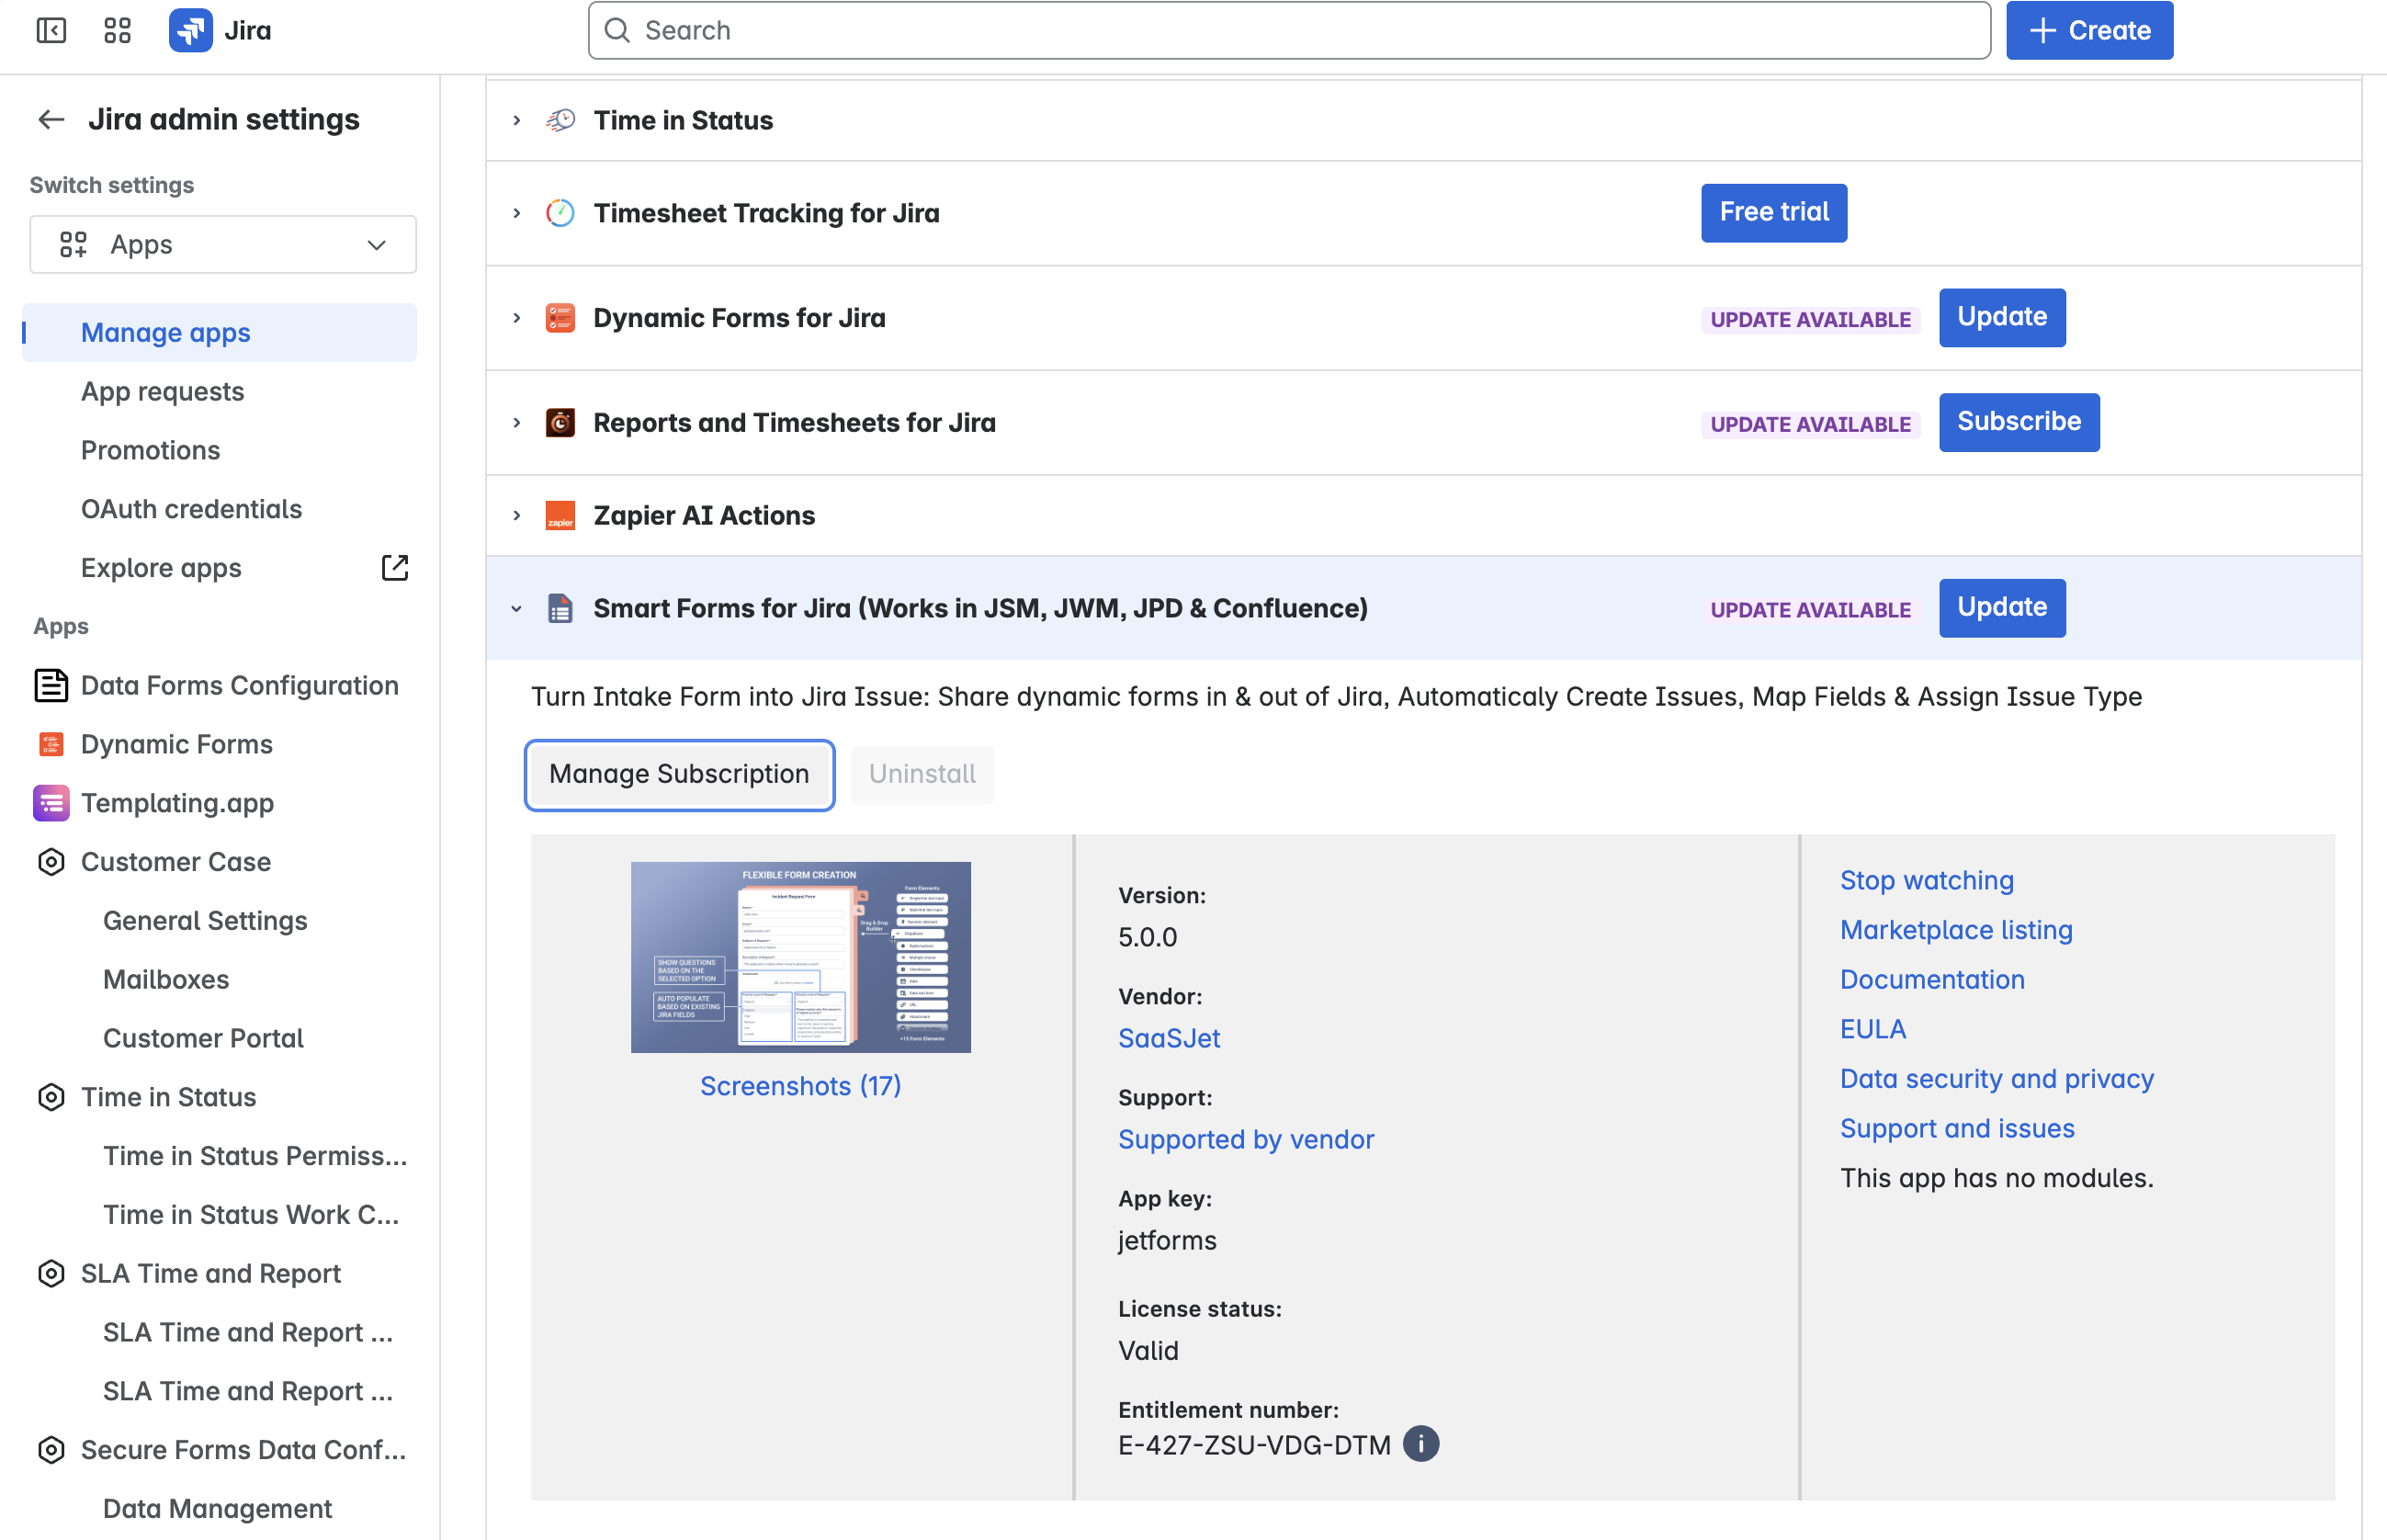Click the top search field
Viewport: 2387px width, 1540px height.
point(1288,30)
